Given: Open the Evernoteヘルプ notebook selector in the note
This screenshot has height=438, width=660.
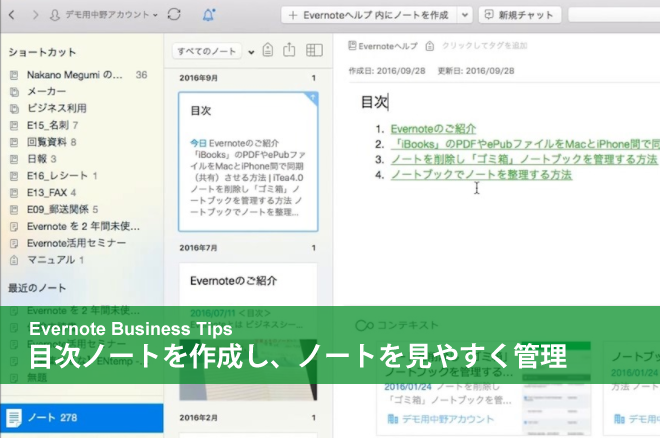Looking at the screenshot, I should tap(383, 46).
